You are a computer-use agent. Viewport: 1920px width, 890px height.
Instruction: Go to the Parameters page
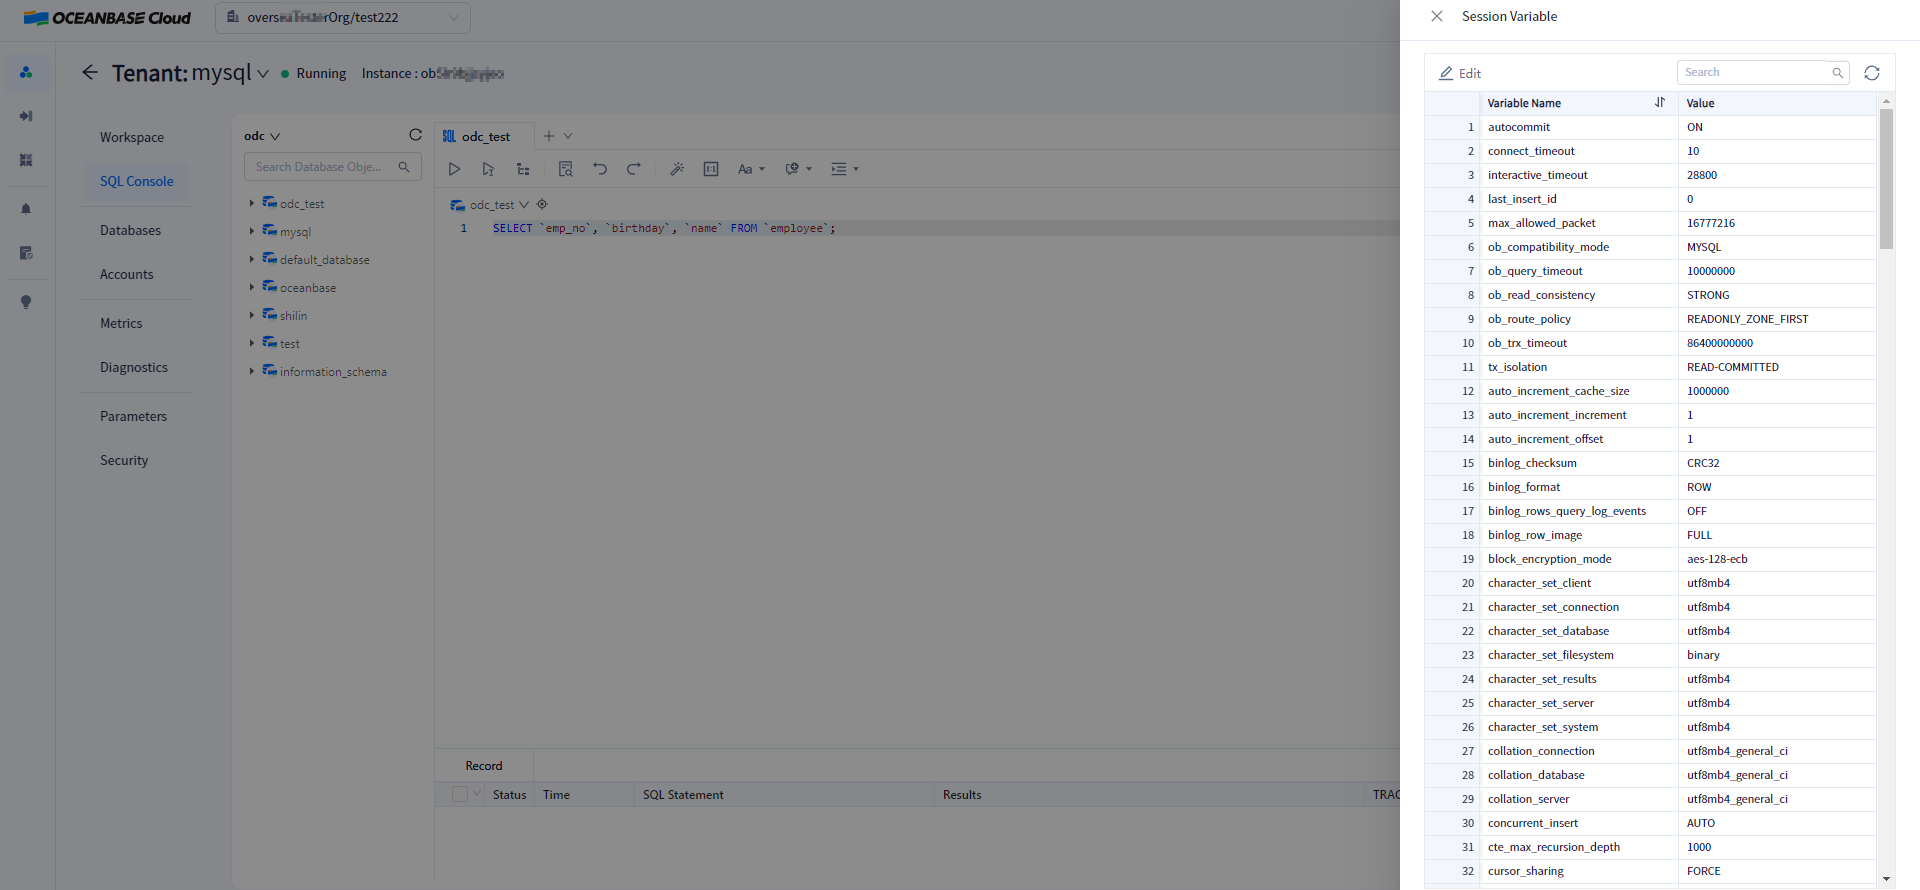click(x=133, y=416)
